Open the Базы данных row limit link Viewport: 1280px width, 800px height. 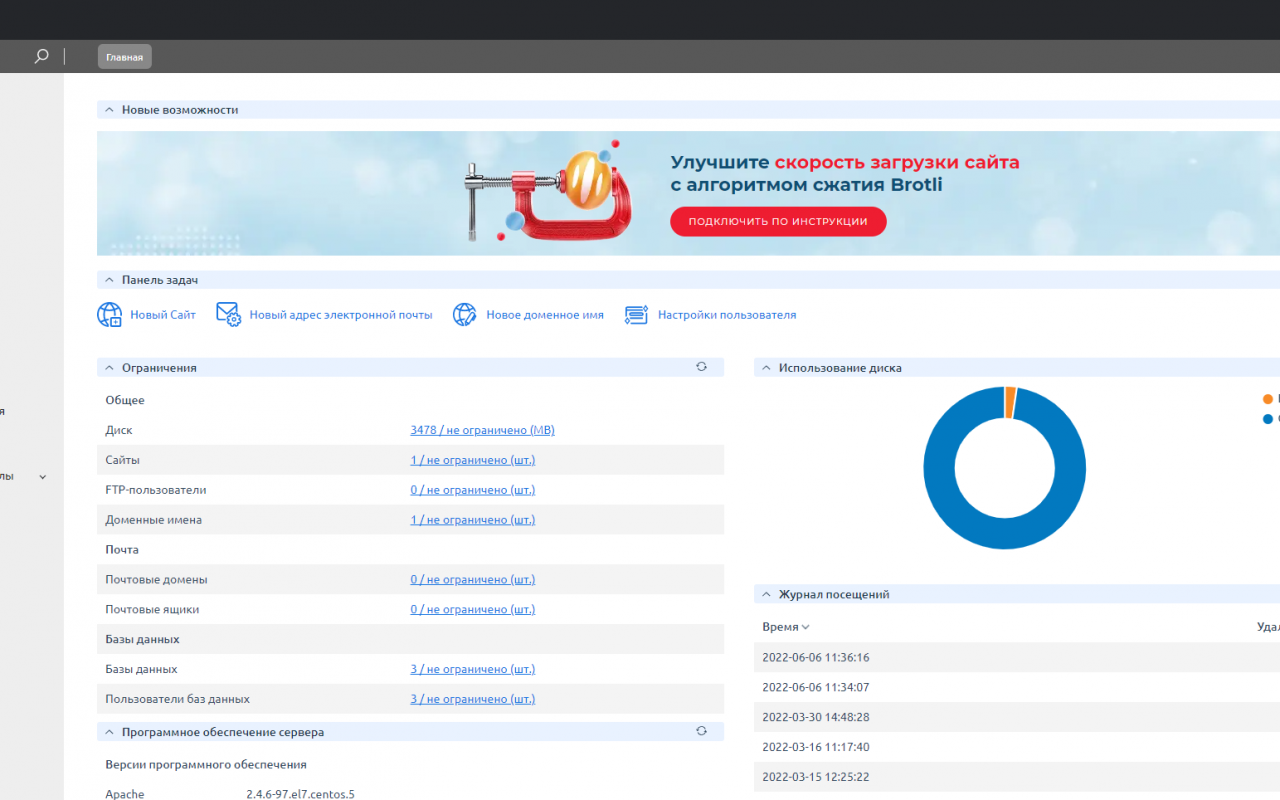[x=473, y=669]
